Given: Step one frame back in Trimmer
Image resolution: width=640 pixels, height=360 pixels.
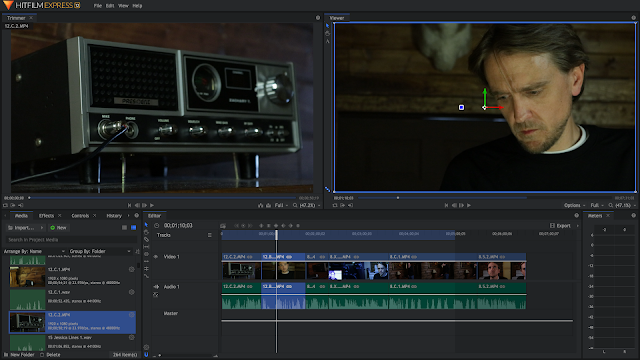Looking at the screenshot, I should (x=137, y=205).
